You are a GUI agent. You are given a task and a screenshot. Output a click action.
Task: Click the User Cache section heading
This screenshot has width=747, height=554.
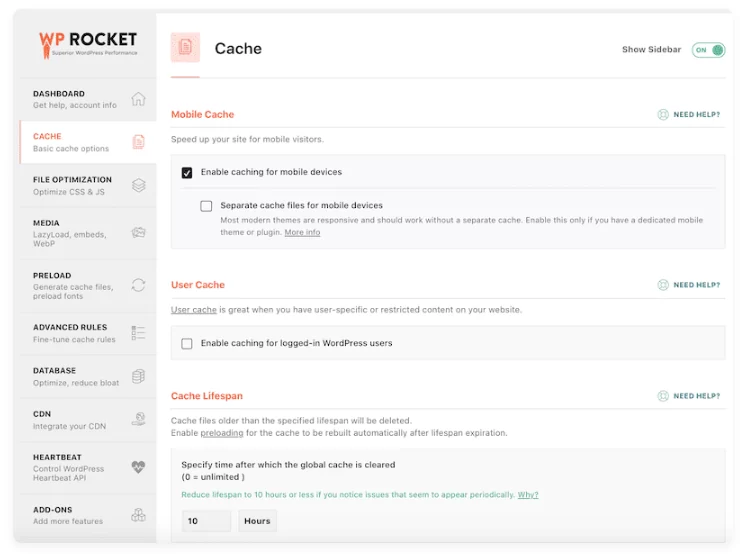click(x=198, y=285)
